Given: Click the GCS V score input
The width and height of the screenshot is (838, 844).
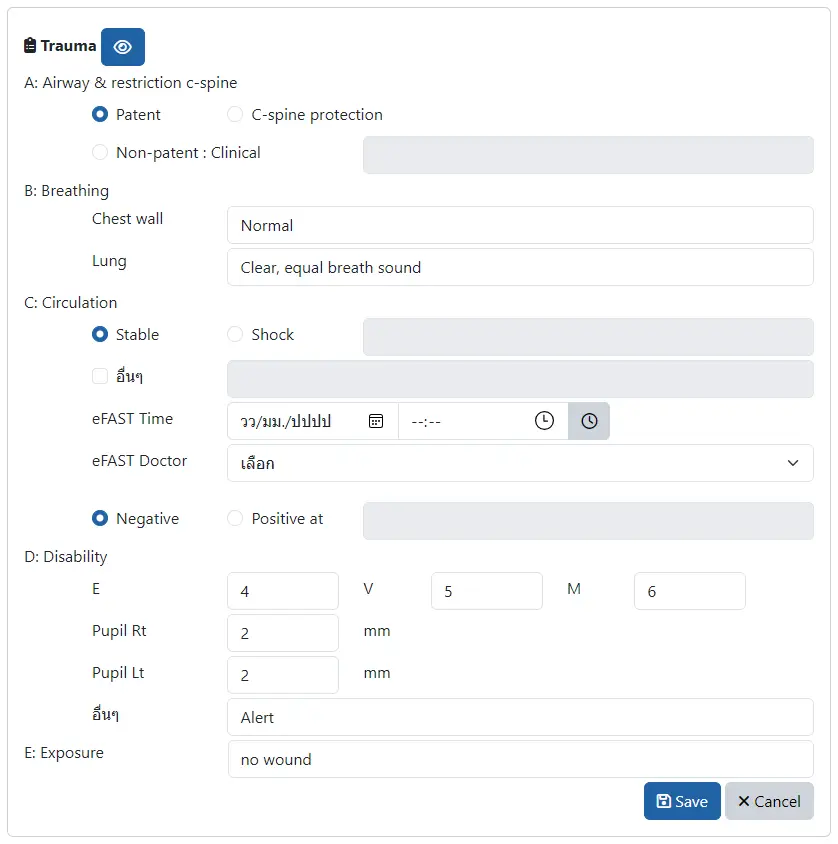Looking at the screenshot, I should pos(486,591).
